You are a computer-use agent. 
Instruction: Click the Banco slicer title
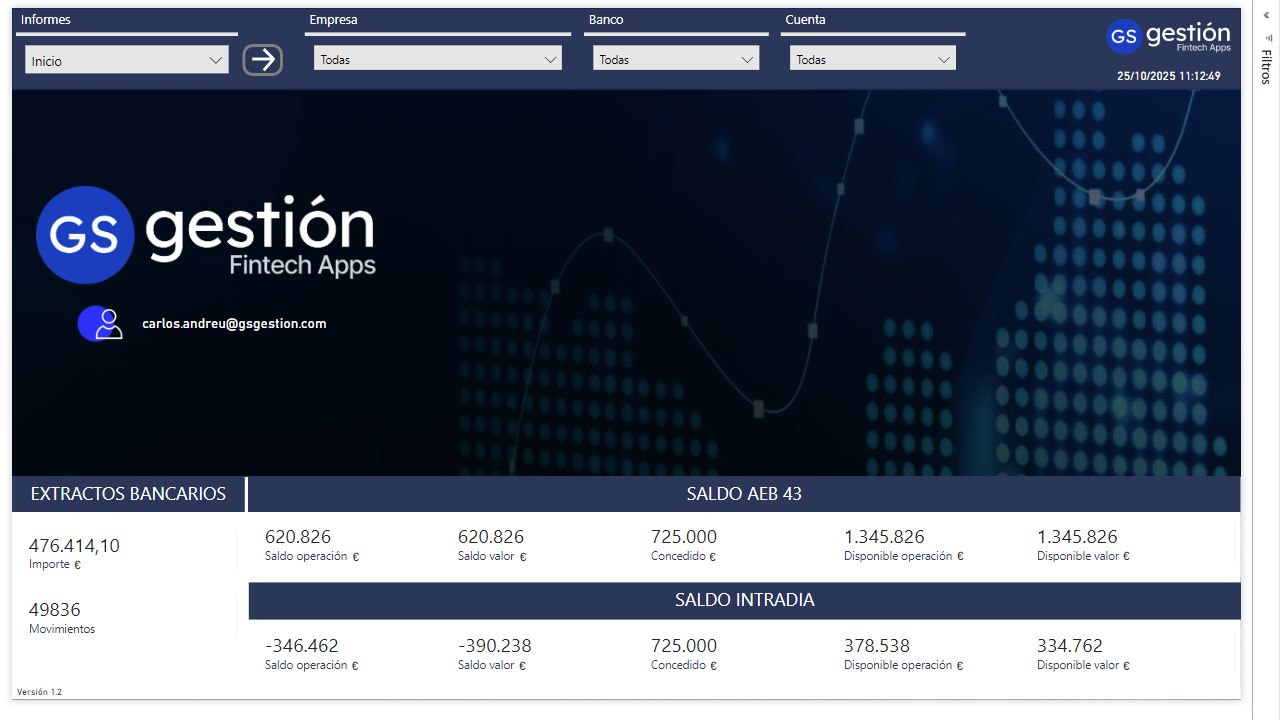click(x=606, y=20)
